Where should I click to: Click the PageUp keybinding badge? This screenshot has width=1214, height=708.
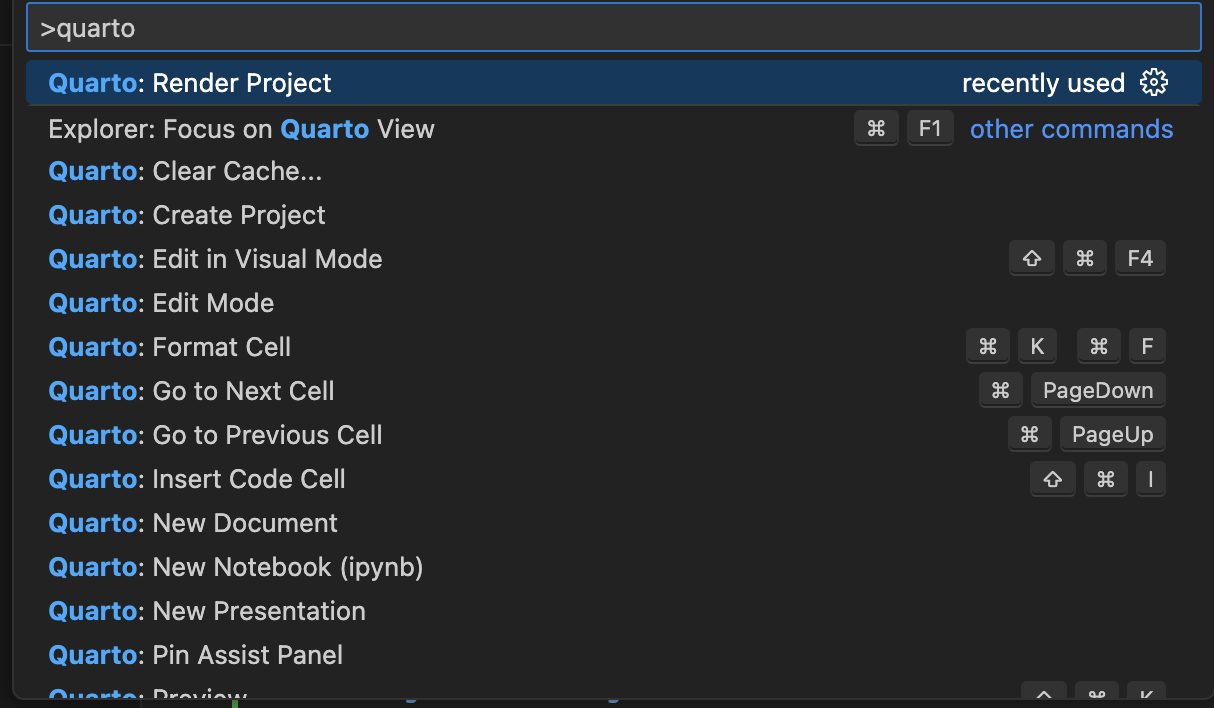(x=1112, y=435)
